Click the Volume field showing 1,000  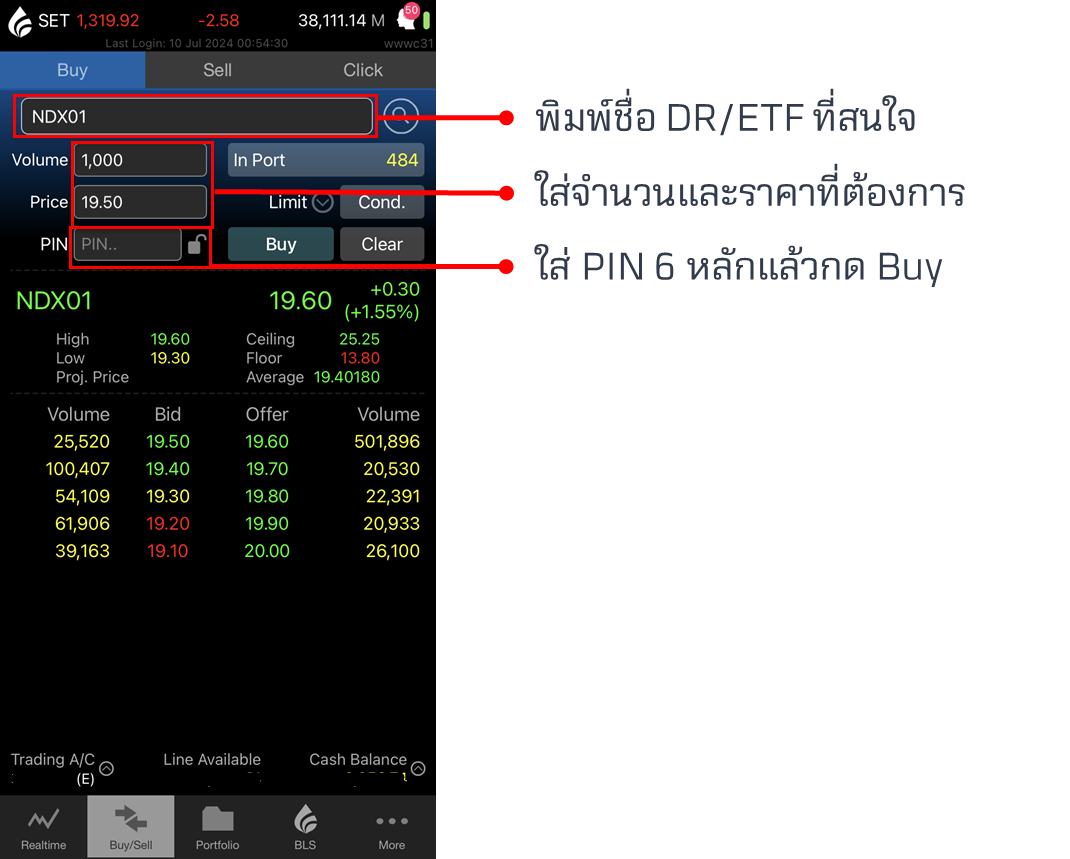click(x=140, y=160)
